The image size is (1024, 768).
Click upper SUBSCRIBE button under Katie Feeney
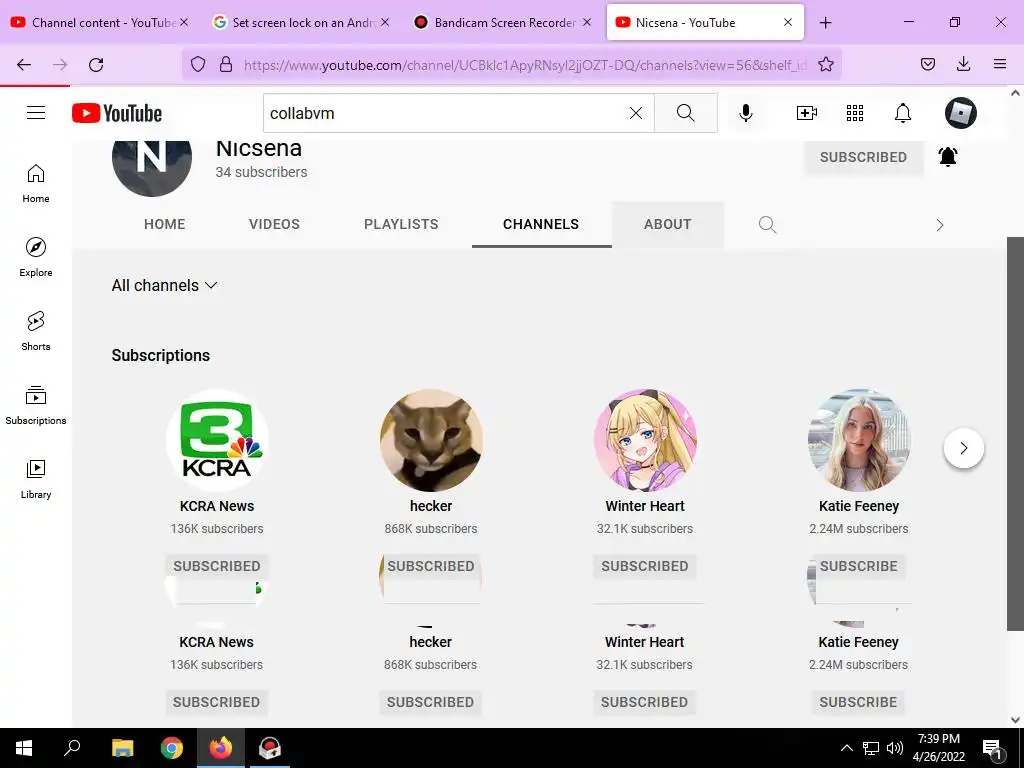click(x=859, y=566)
